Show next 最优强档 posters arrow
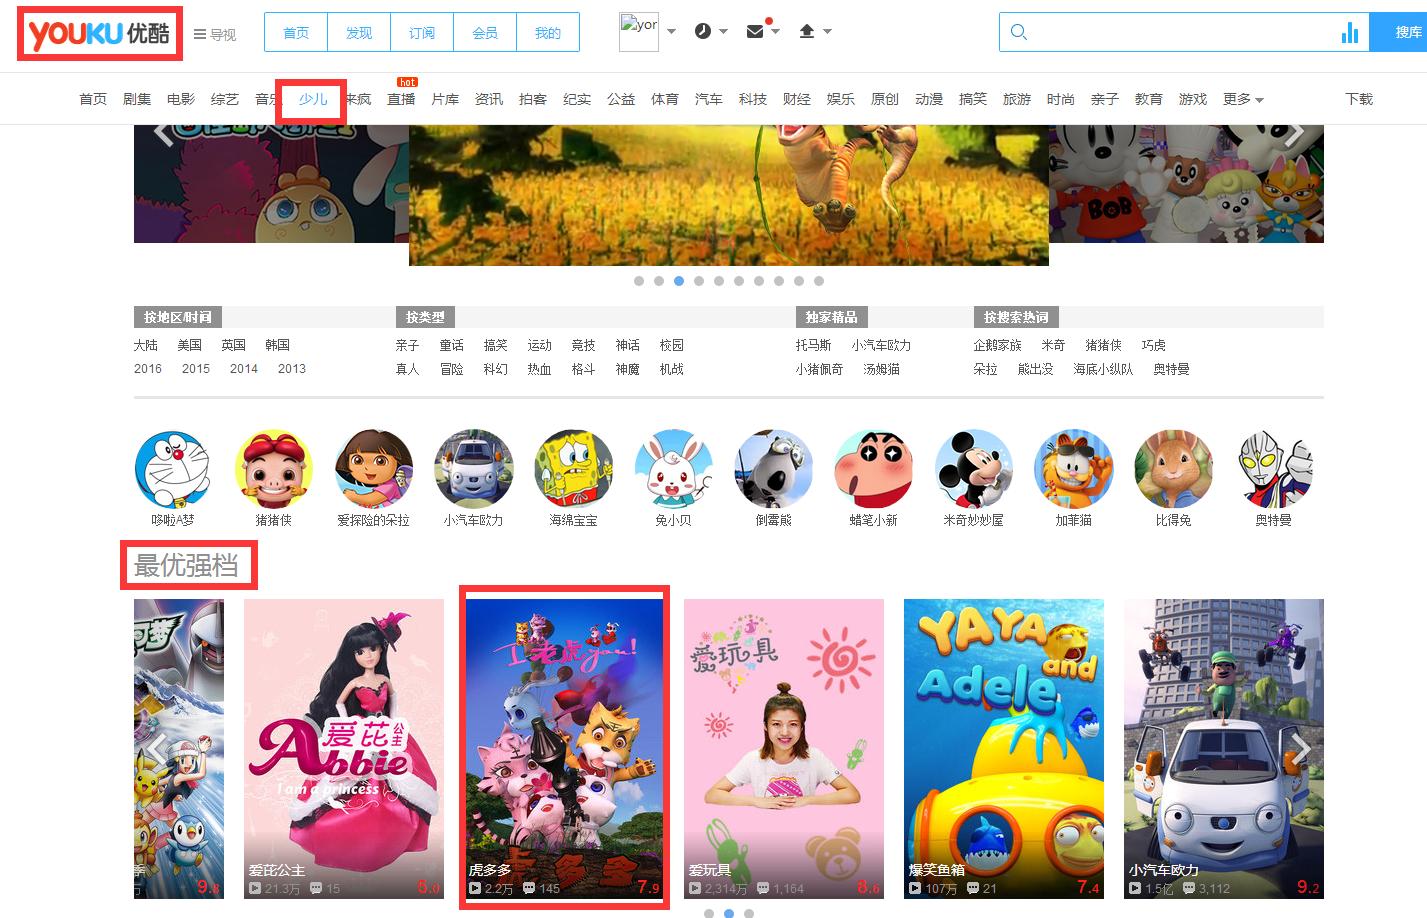 [x=1301, y=748]
